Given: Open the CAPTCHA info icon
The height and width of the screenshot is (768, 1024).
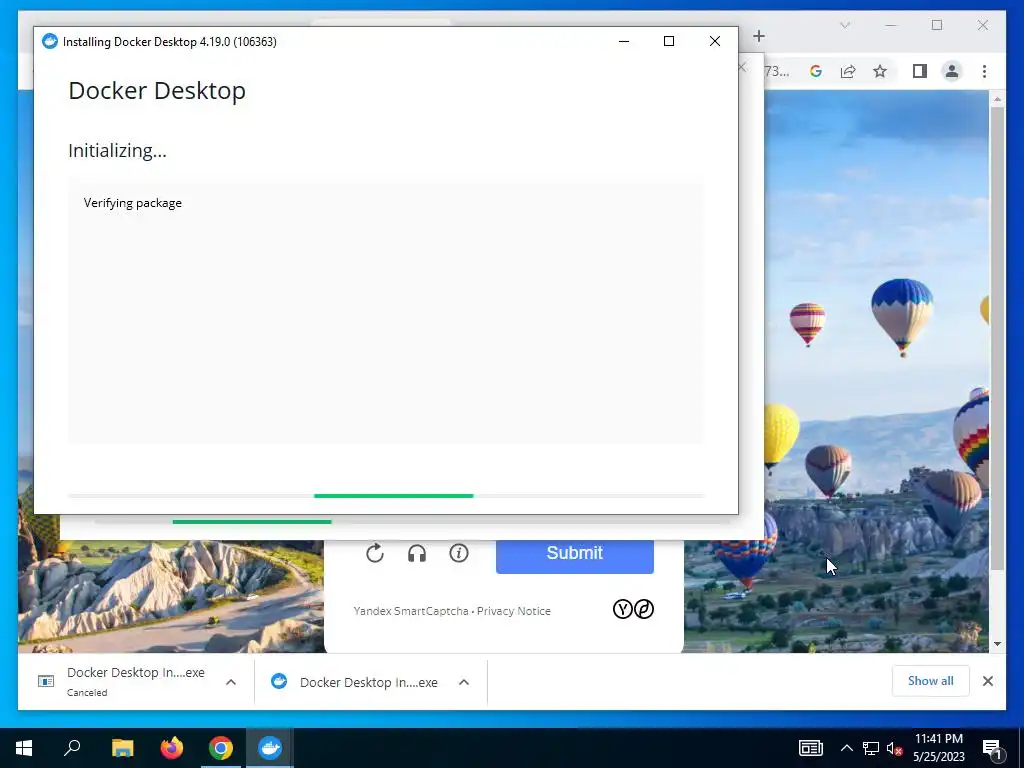Looking at the screenshot, I should [x=459, y=554].
